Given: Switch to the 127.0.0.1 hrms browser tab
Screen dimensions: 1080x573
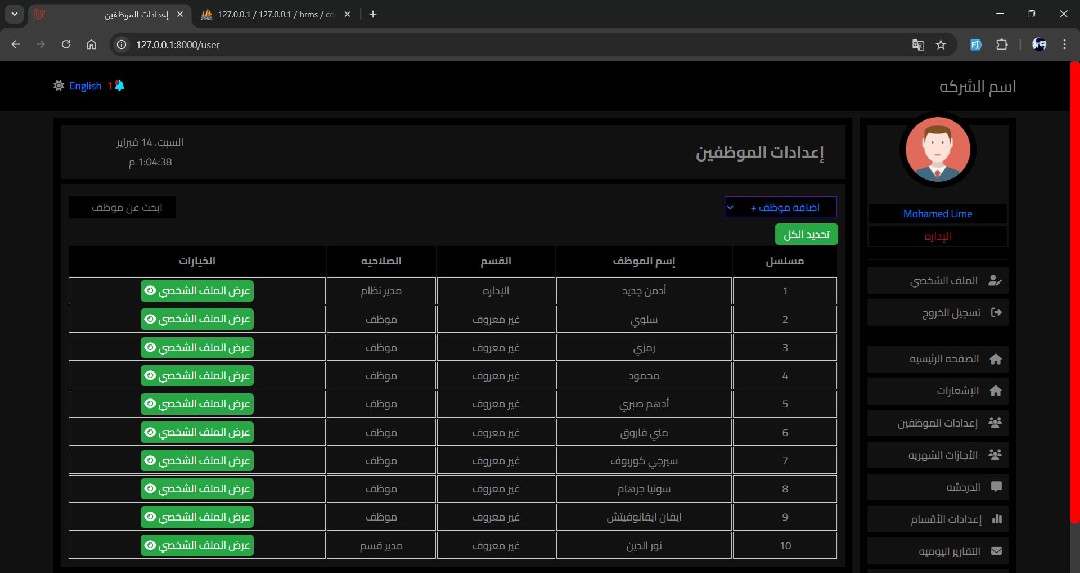Looking at the screenshot, I should pos(276,14).
